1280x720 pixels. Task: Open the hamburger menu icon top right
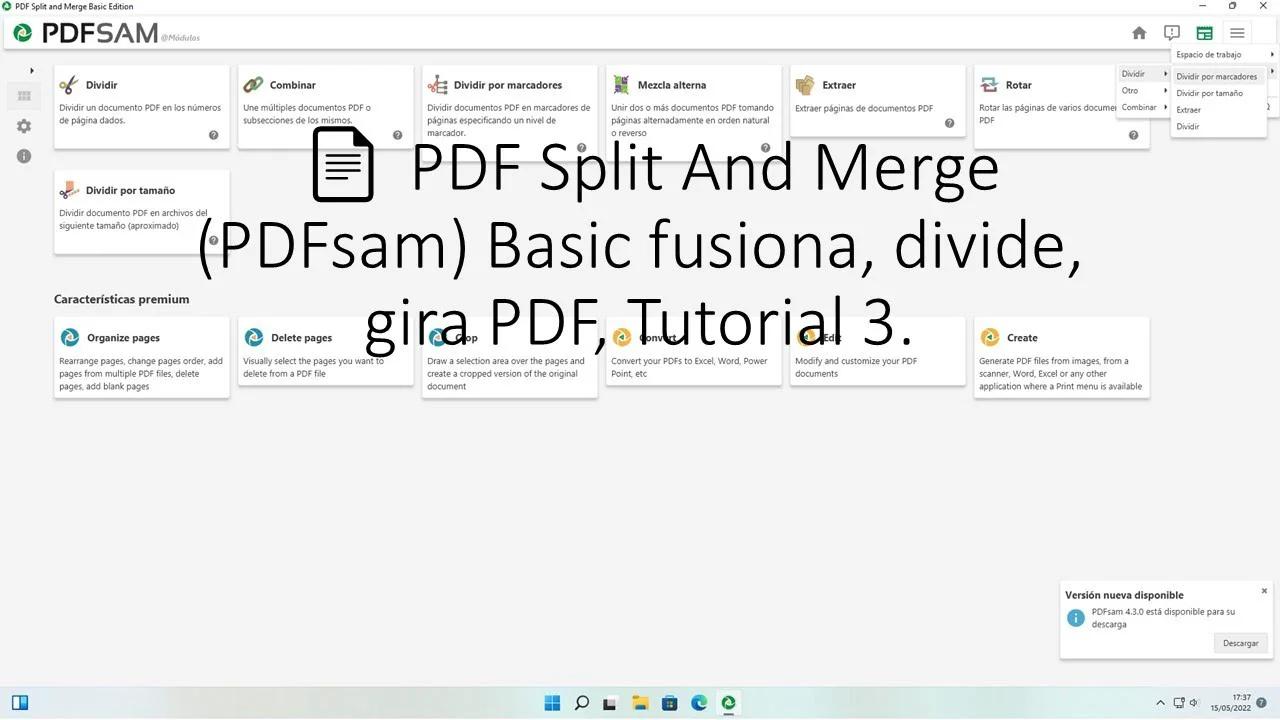click(x=1237, y=33)
